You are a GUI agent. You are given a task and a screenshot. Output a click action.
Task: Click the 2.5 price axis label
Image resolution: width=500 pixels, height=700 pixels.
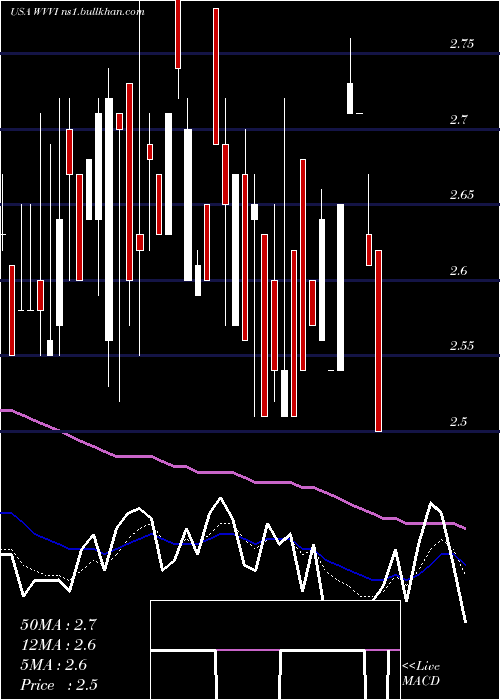click(x=459, y=421)
